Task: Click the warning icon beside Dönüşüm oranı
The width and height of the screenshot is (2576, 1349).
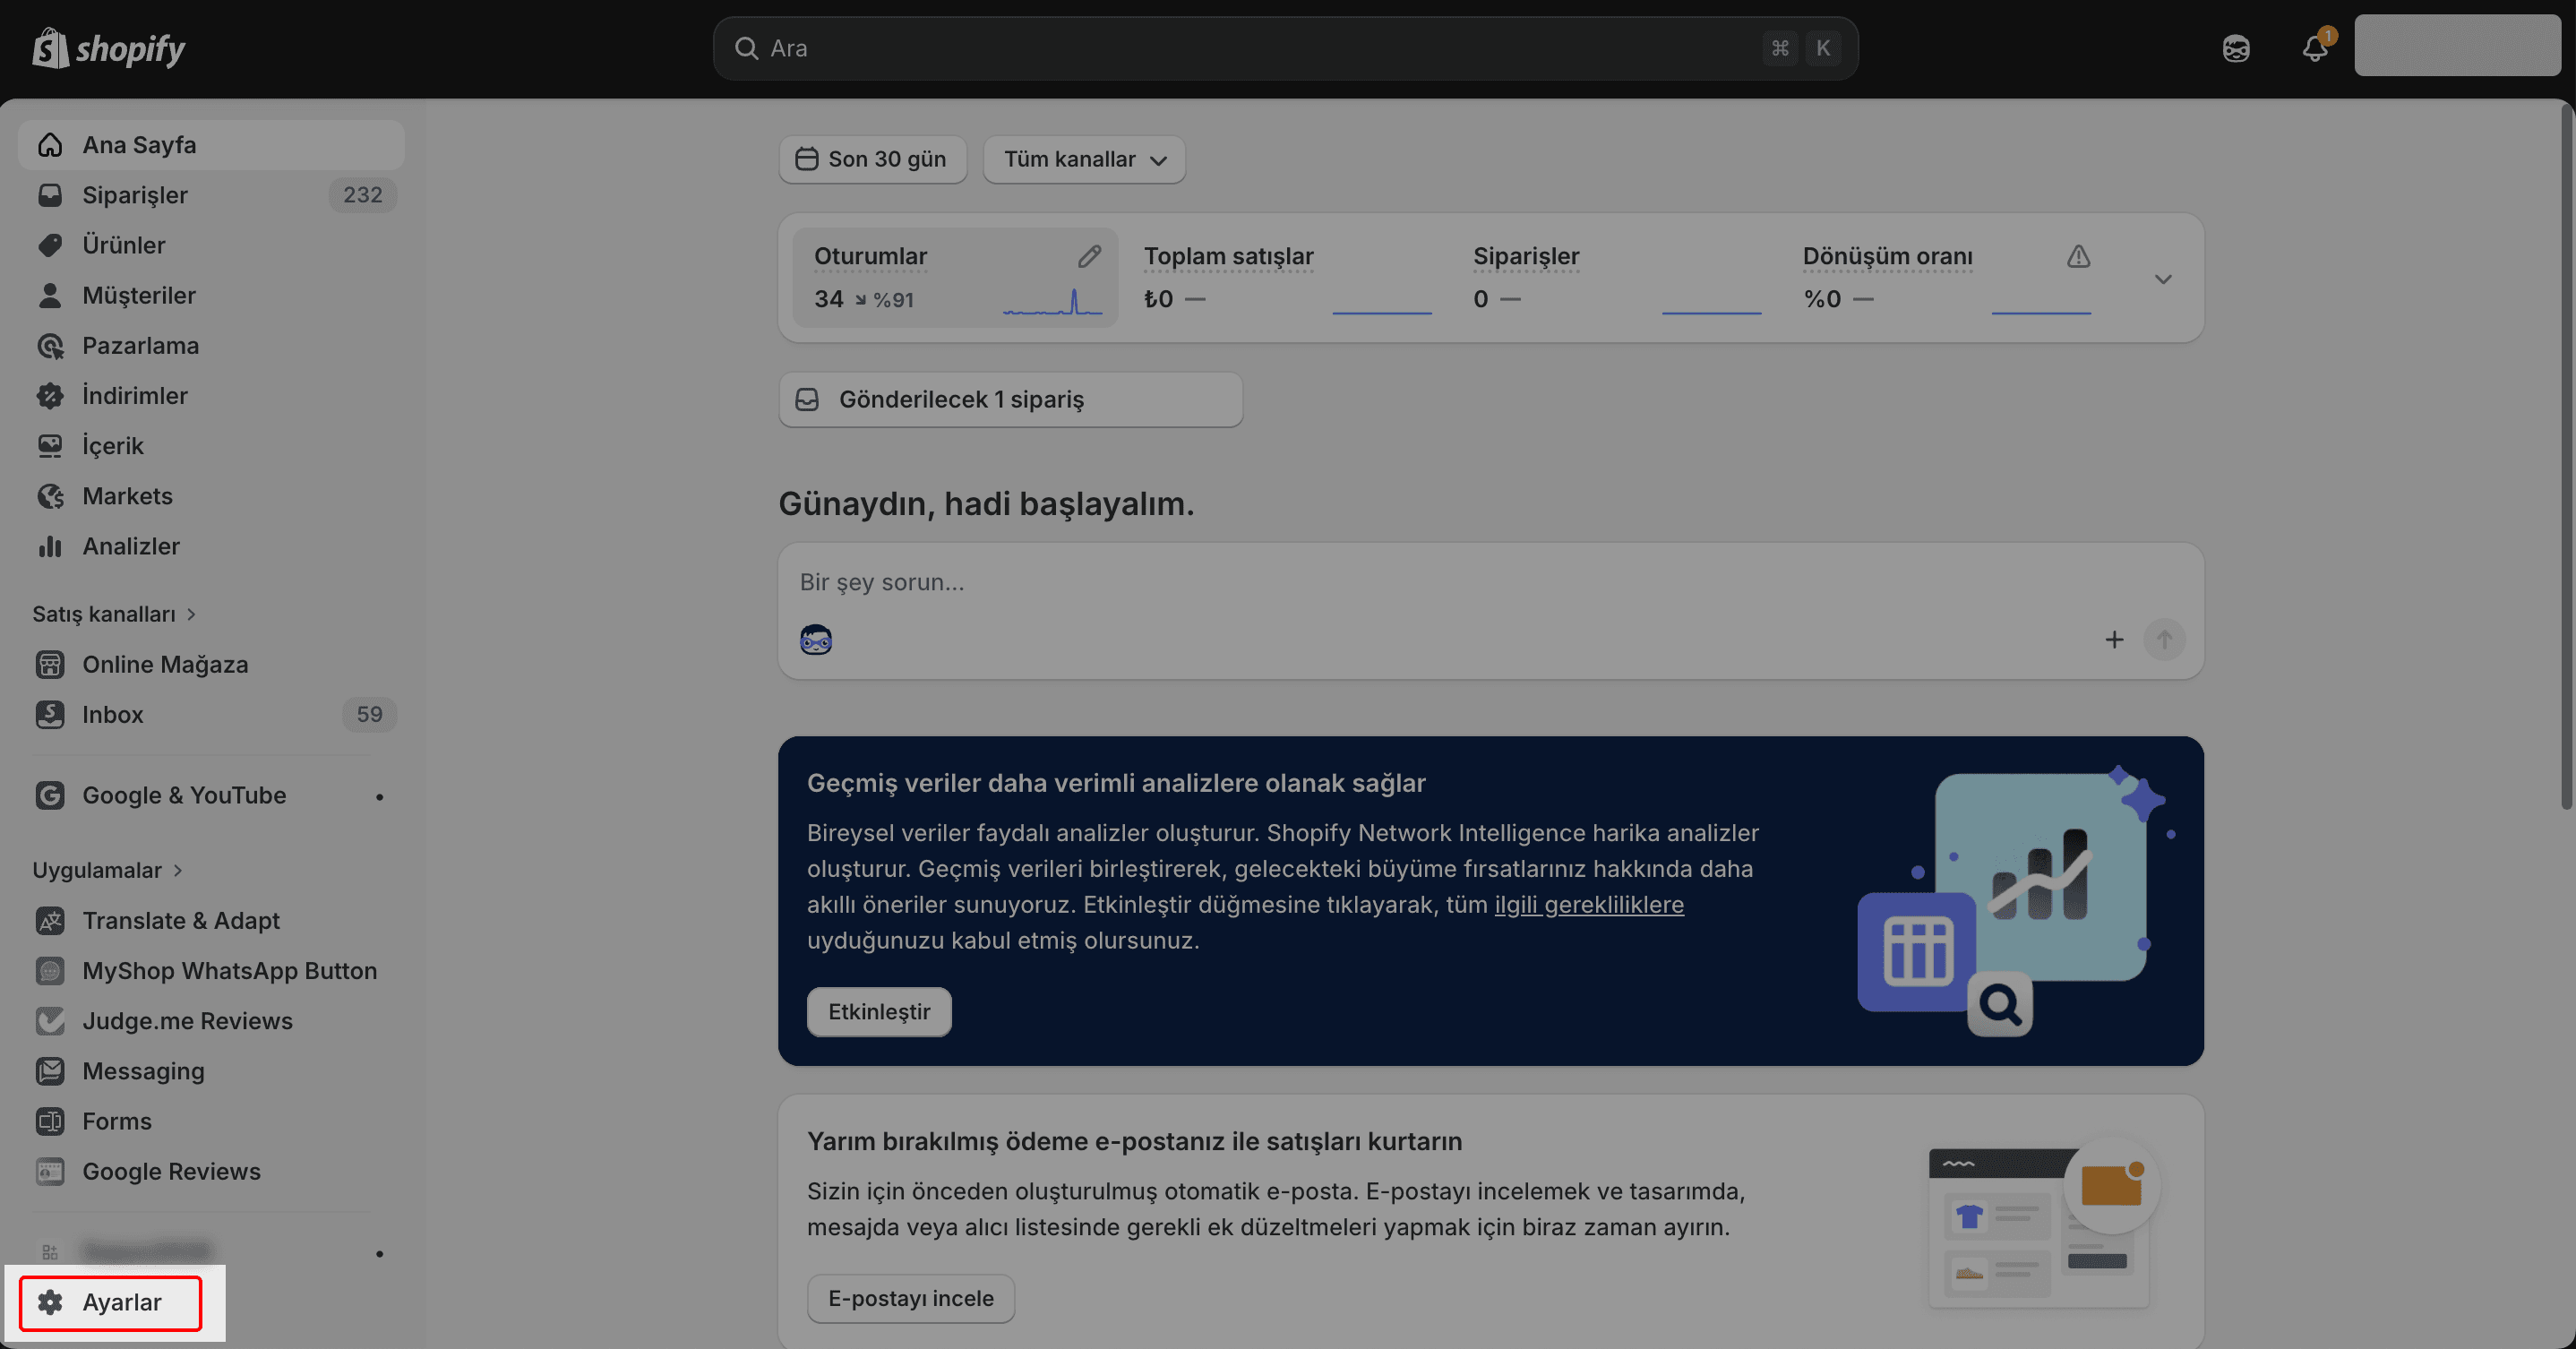Action: 2078,256
